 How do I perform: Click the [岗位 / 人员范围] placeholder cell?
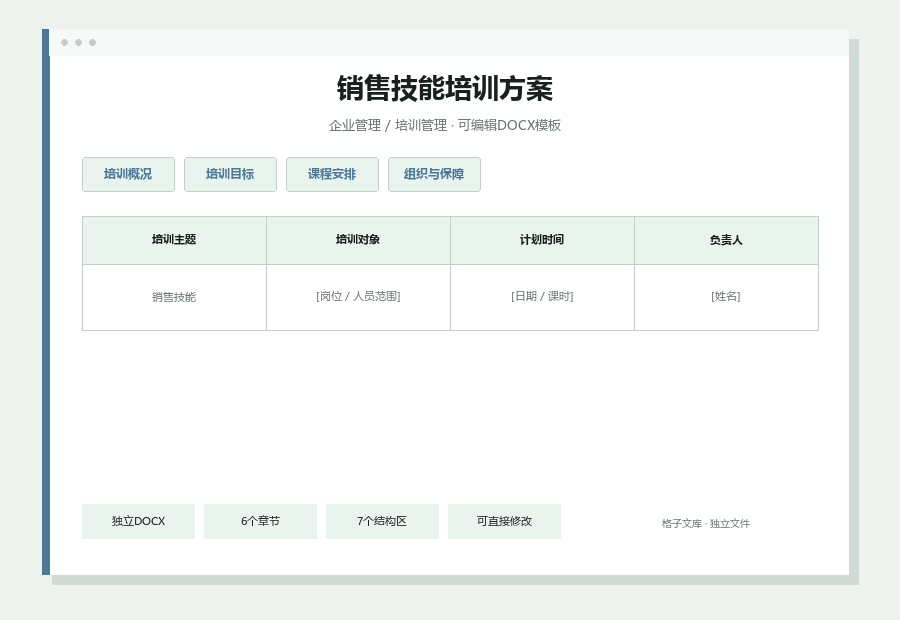[x=358, y=297]
